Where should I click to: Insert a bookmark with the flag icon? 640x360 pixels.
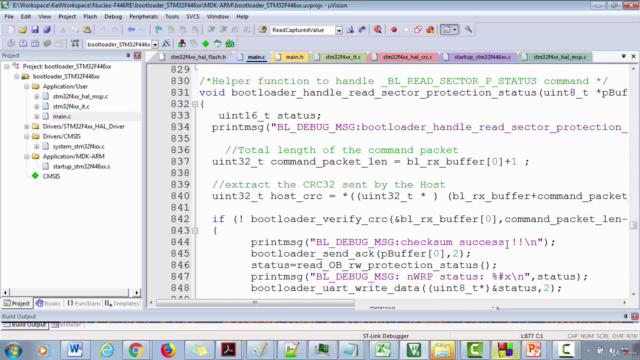pos(159,30)
